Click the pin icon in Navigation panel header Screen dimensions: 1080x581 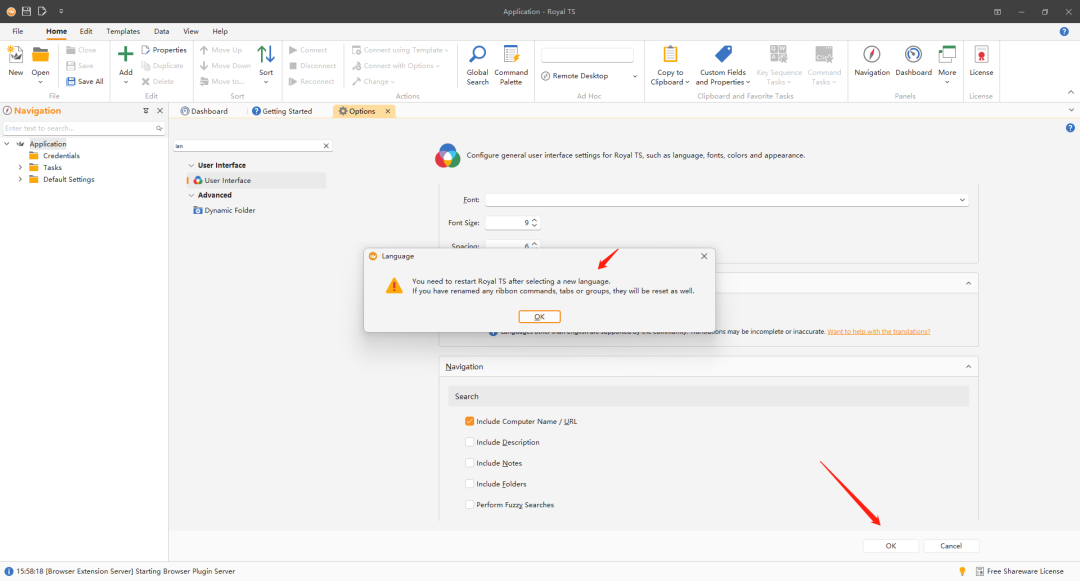pyautogui.click(x=146, y=111)
